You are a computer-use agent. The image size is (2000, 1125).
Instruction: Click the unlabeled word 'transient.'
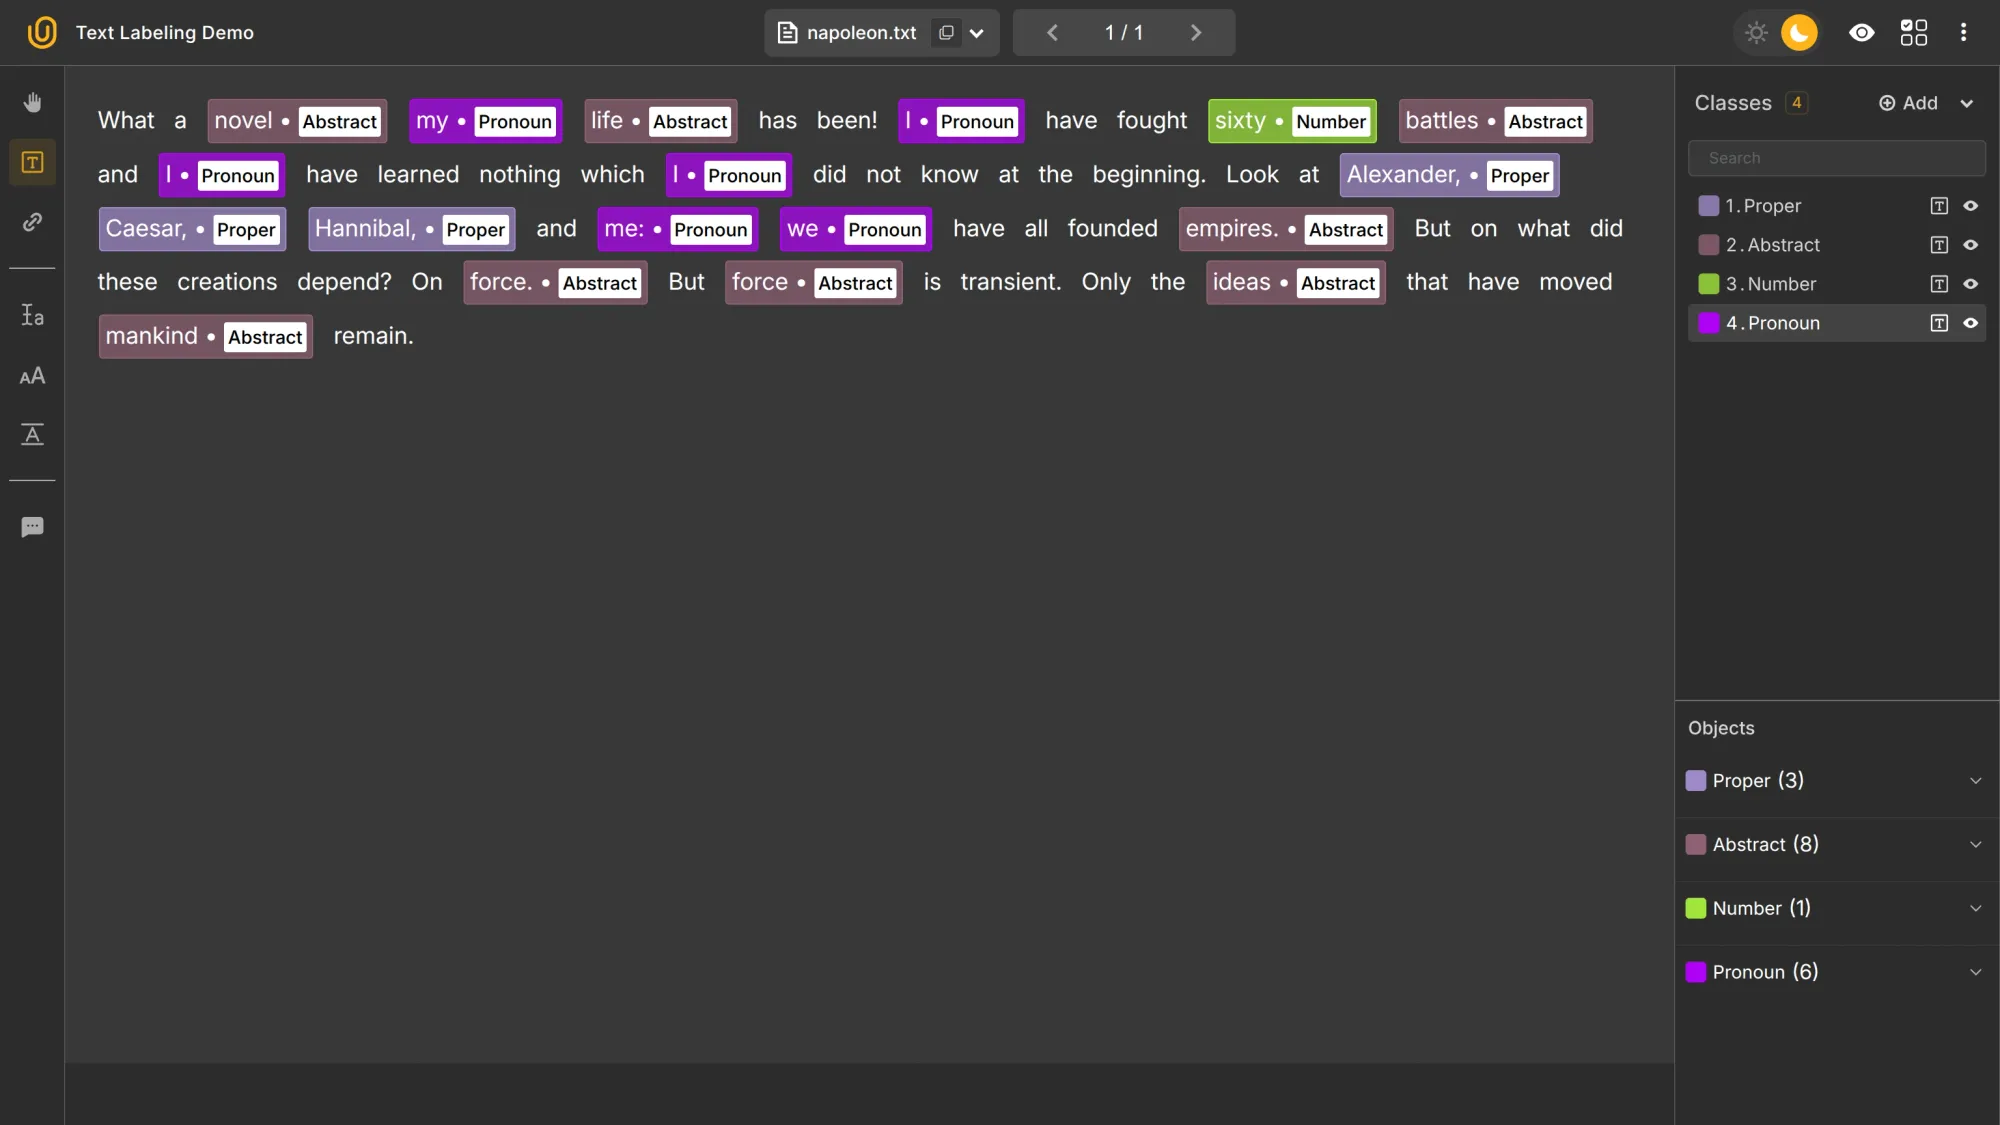(1010, 283)
